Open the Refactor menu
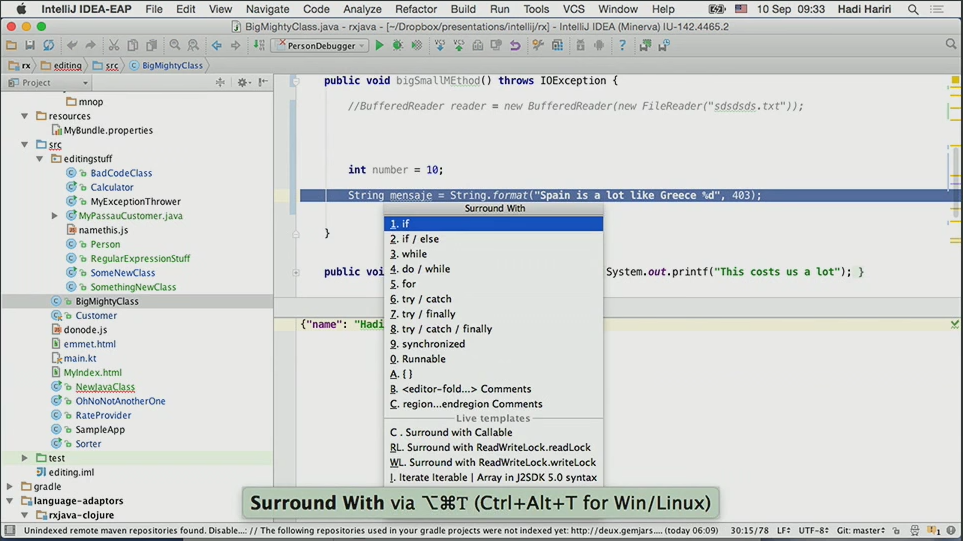This screenshot has height=541, width=963. (x=416, y=9)
